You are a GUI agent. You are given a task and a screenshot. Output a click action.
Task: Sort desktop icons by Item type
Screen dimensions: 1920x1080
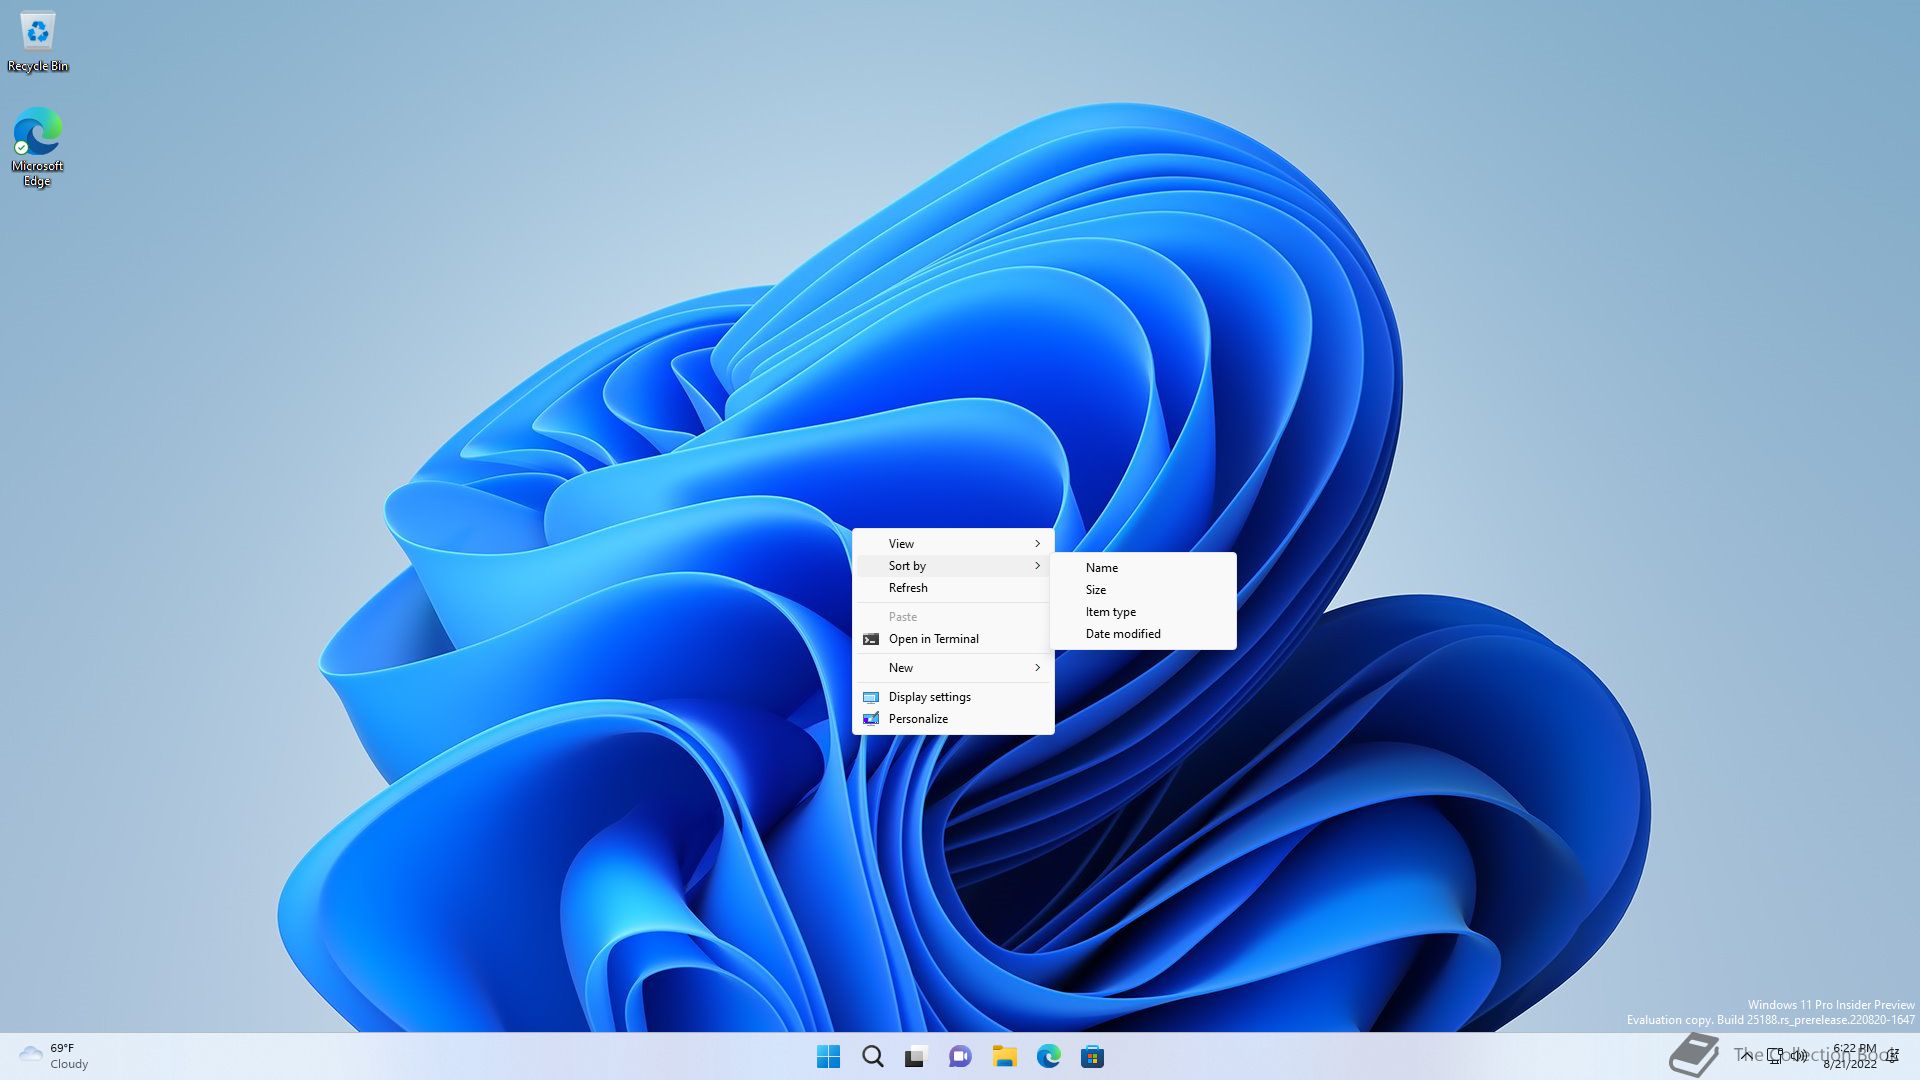click(x=1143, y=612)
